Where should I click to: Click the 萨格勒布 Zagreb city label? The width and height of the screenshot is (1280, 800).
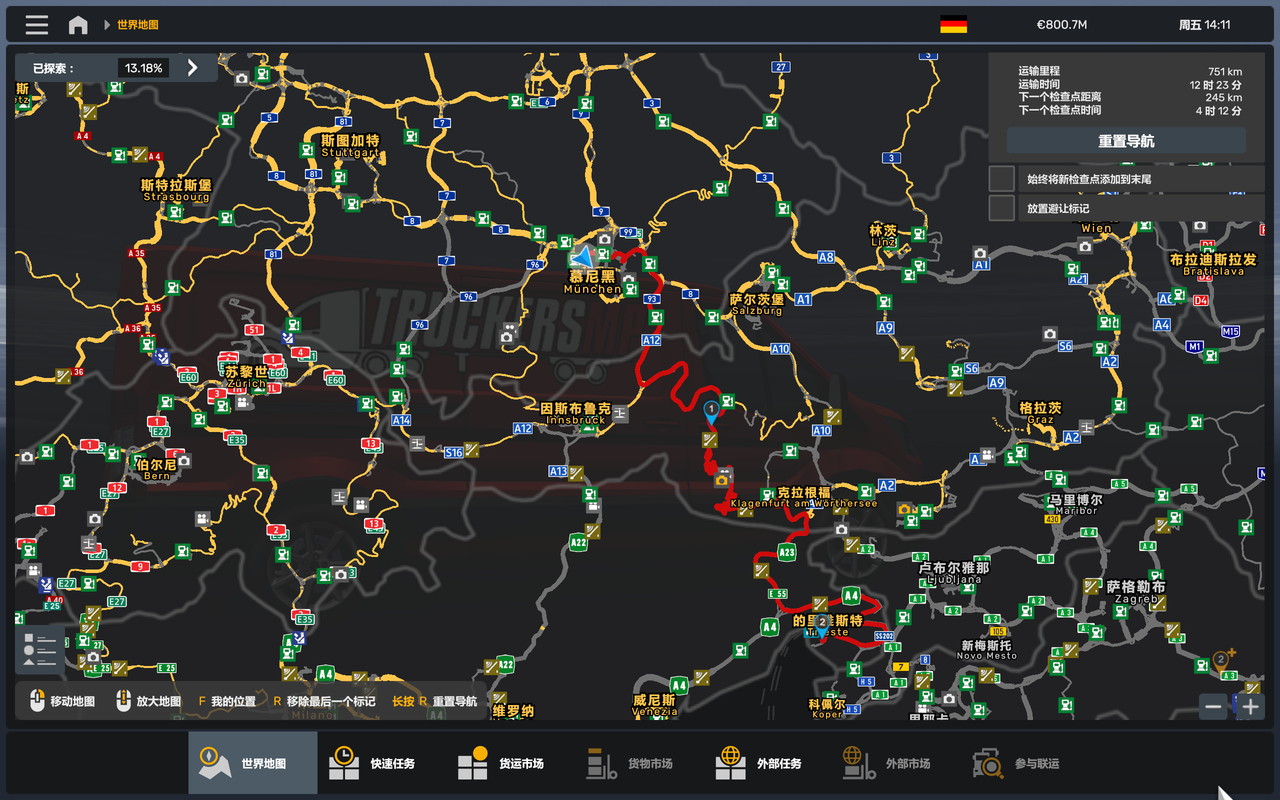(x=1135, y=592)
